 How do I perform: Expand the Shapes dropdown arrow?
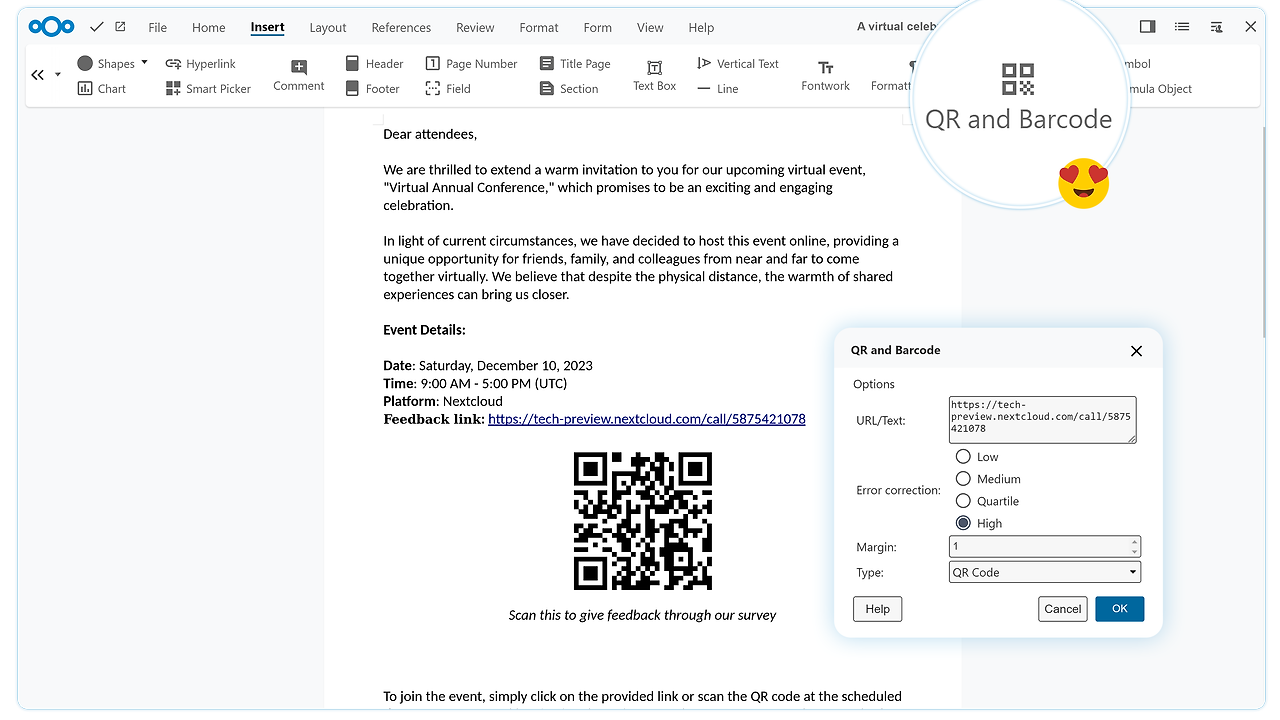(x=144, y=62)
